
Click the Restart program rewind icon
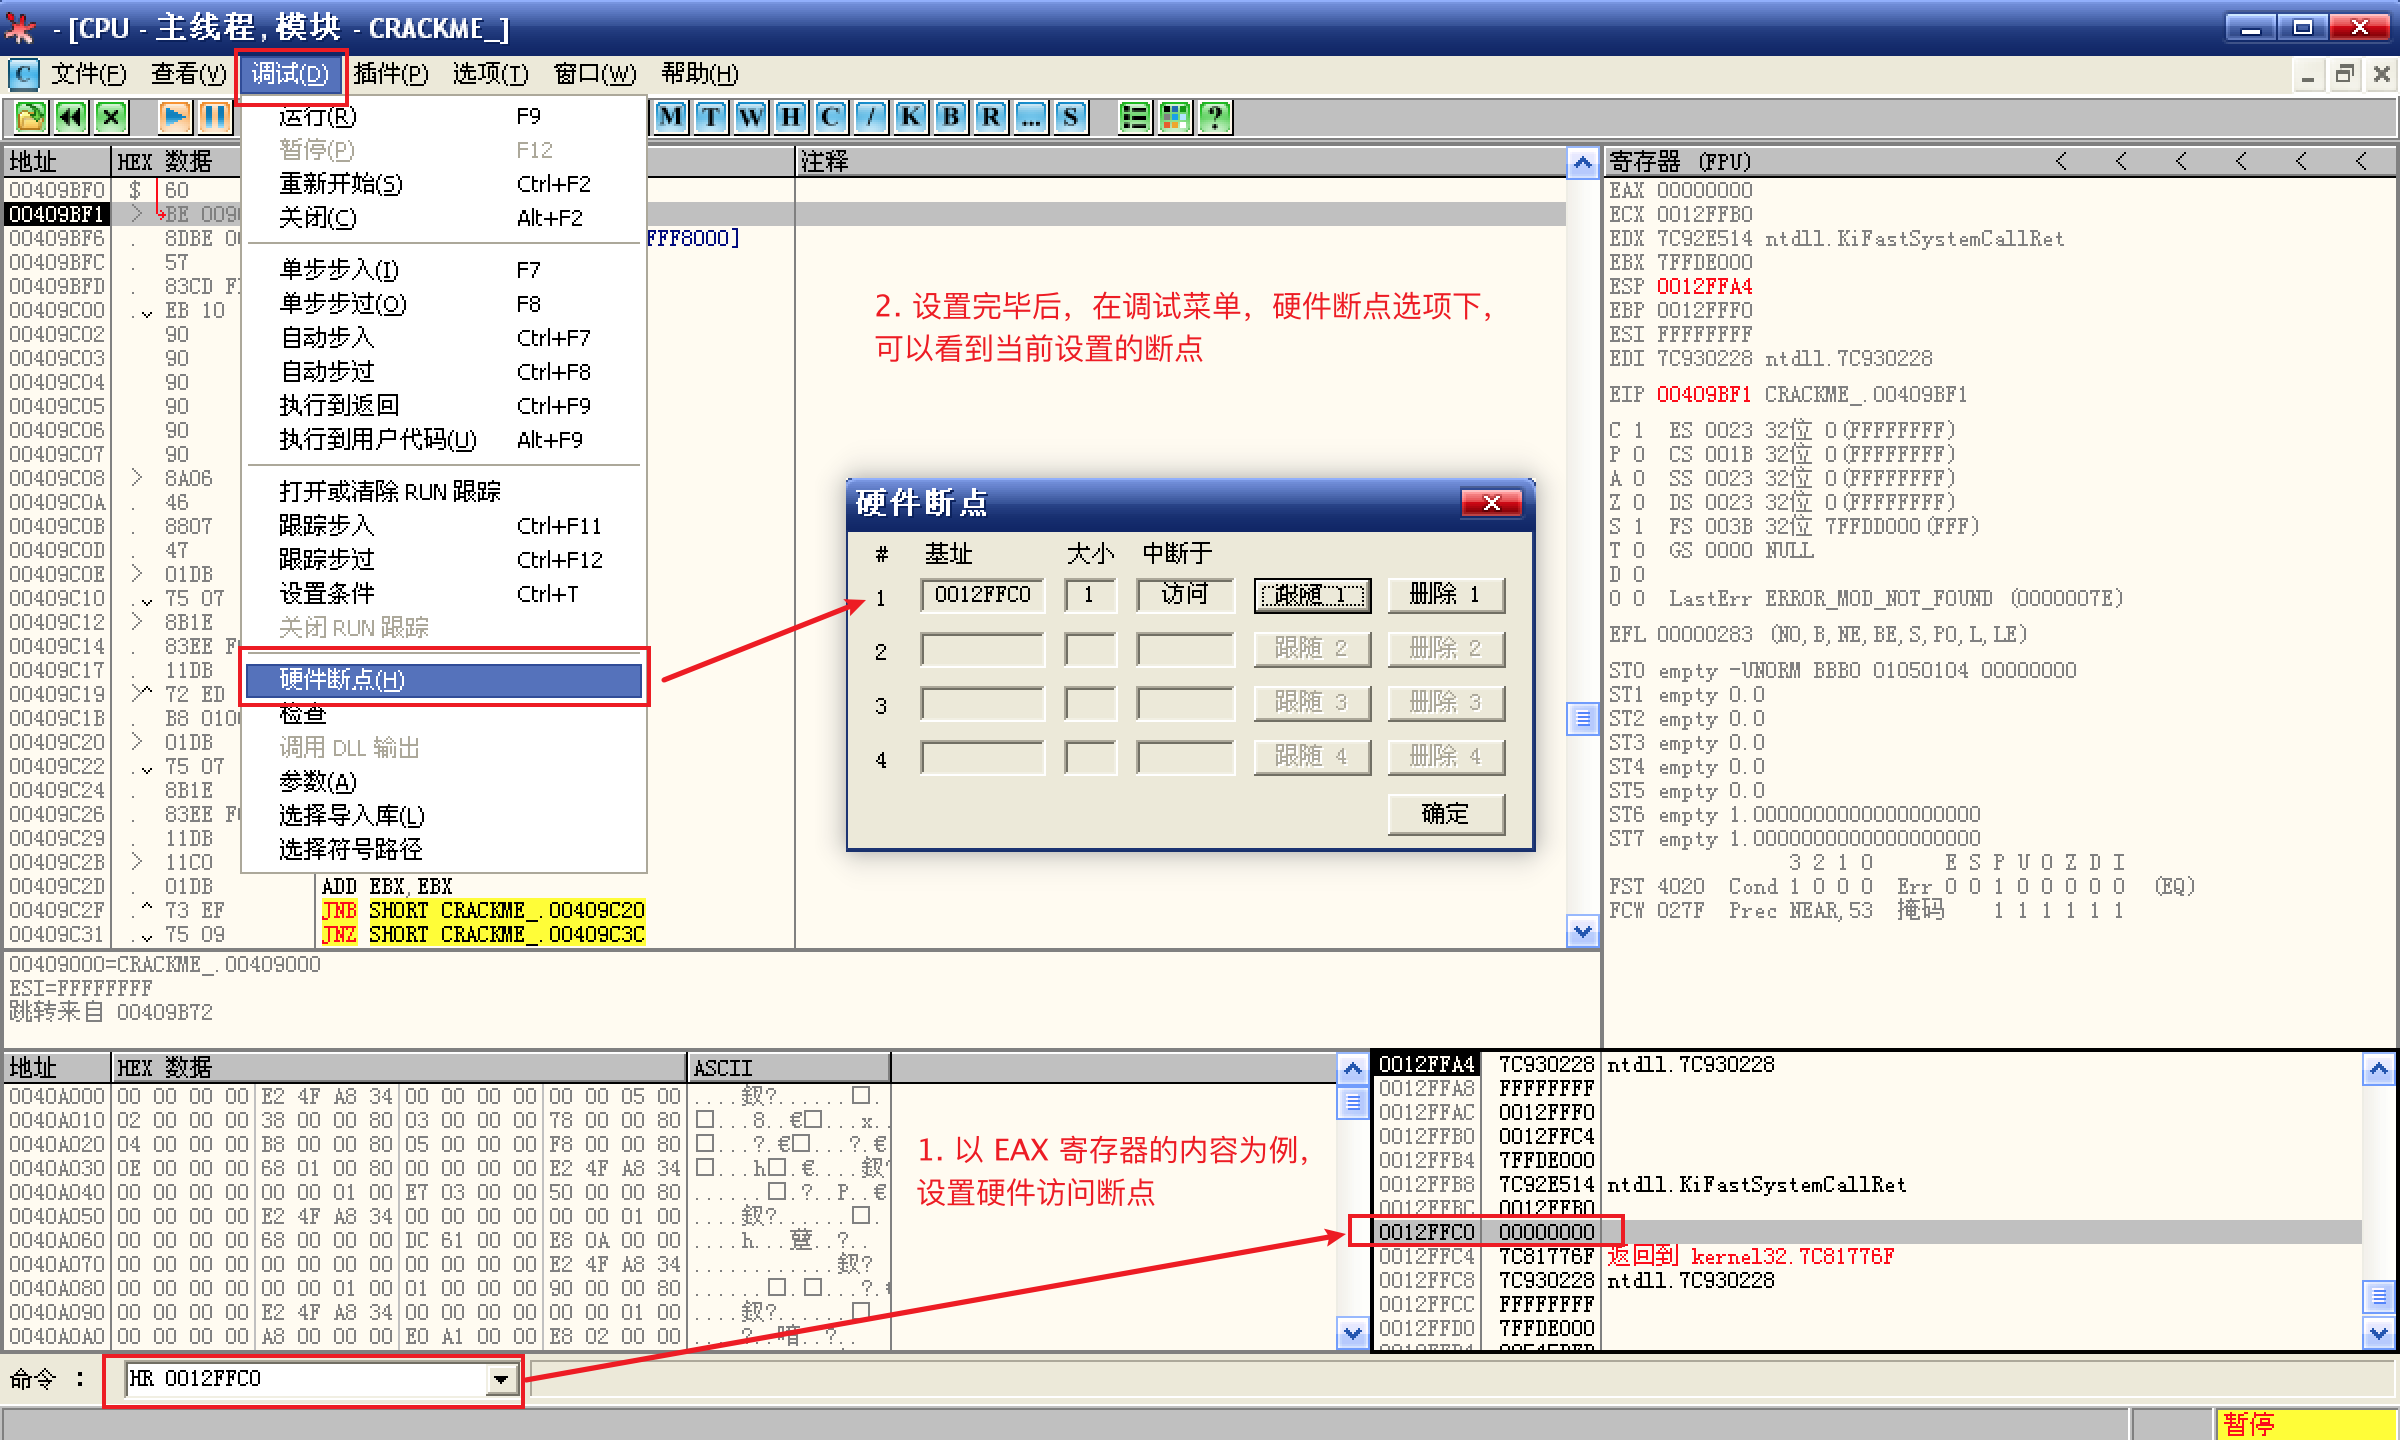[71, 118]
